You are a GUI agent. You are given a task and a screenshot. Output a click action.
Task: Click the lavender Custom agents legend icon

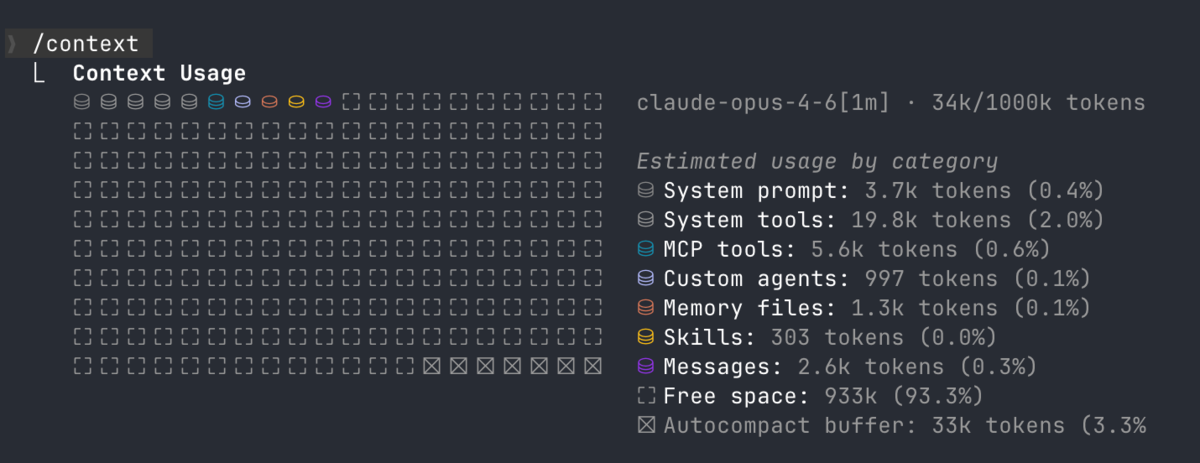pos(646,278)
